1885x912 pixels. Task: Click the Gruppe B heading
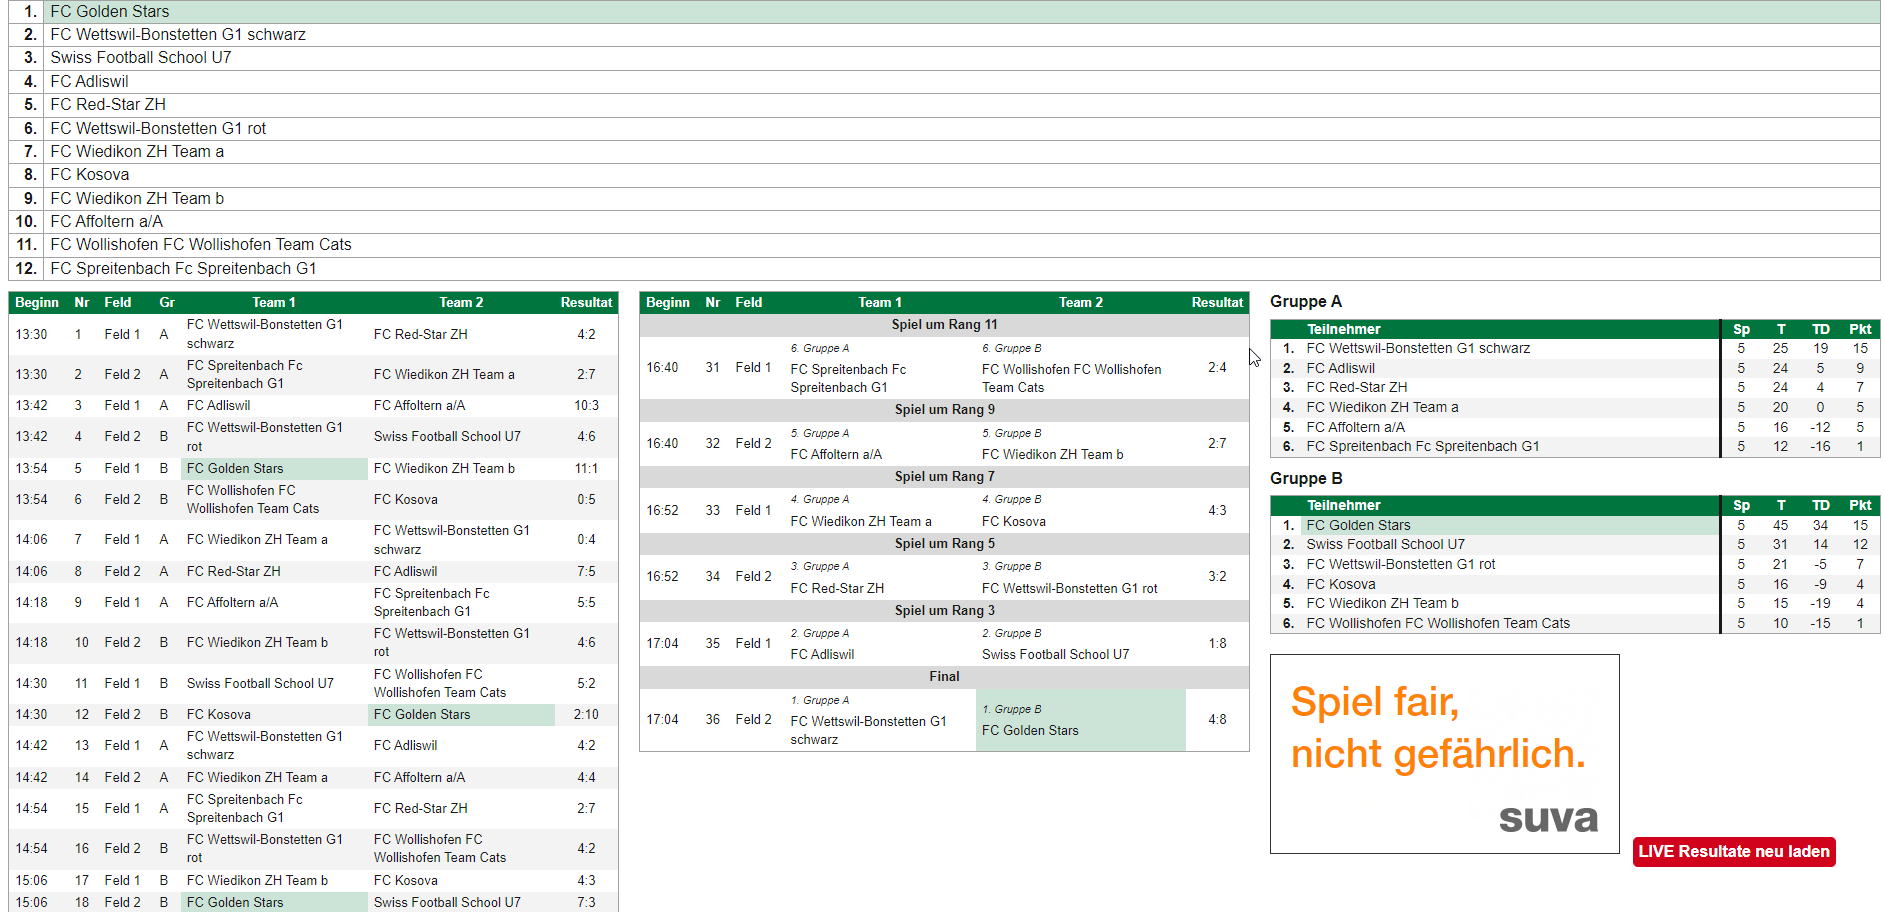click(x=1305, y=478)
